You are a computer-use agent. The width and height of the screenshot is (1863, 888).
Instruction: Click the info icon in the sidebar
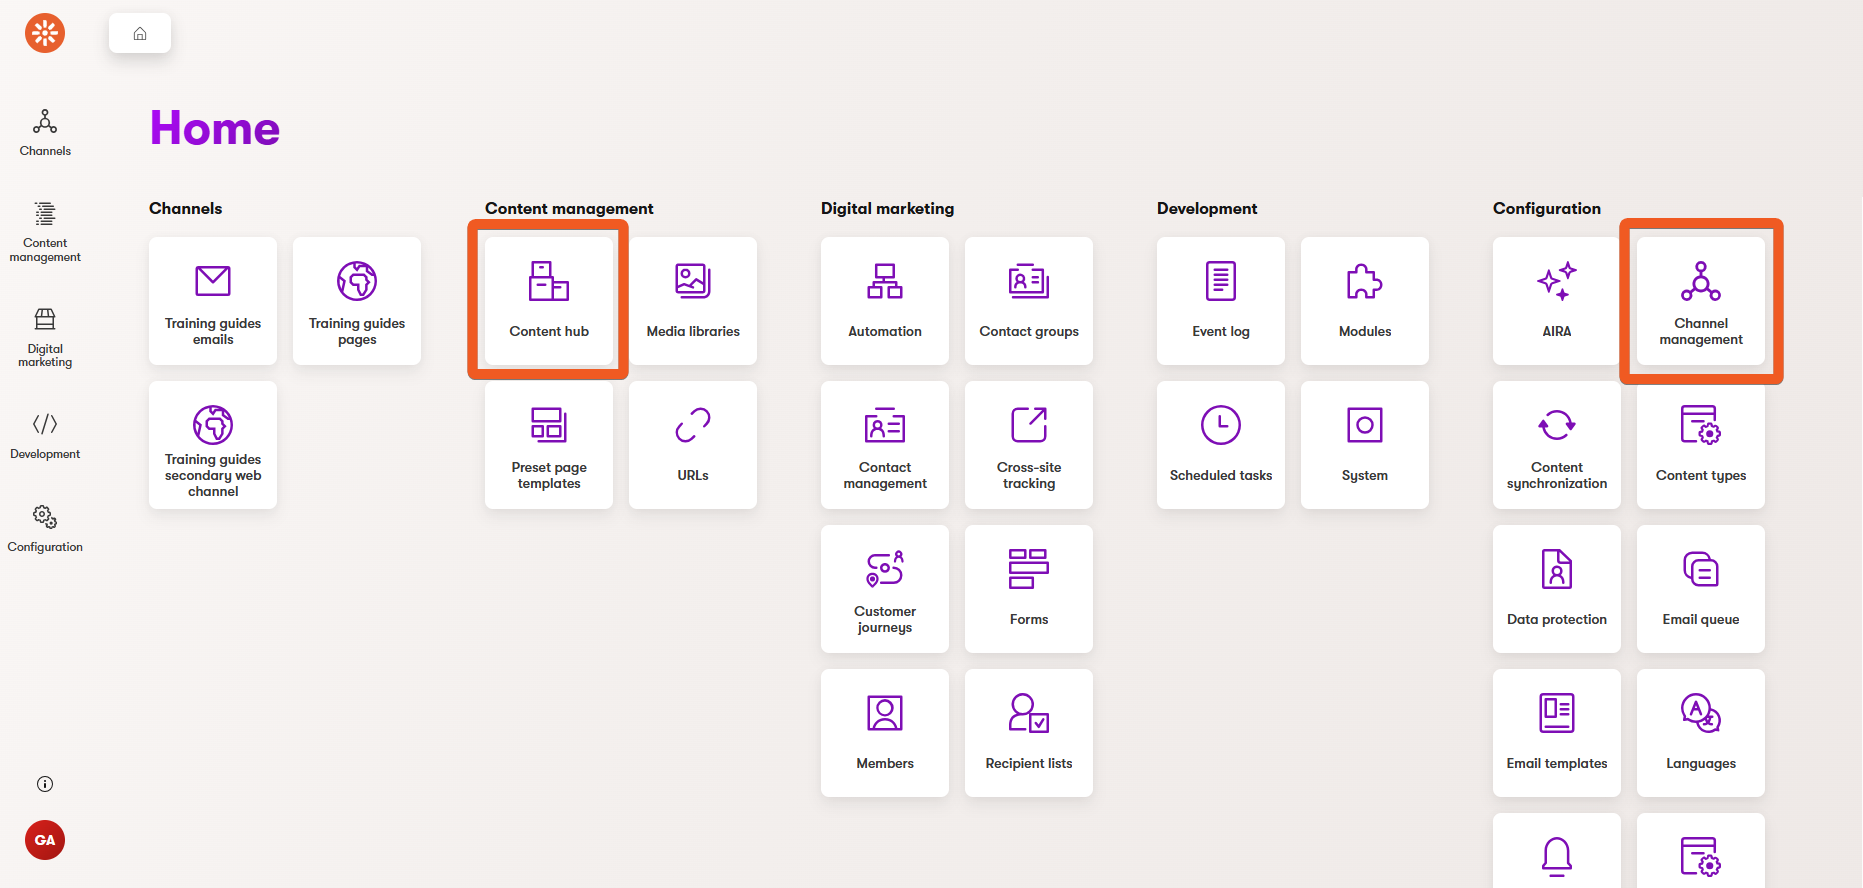(45, 784)
